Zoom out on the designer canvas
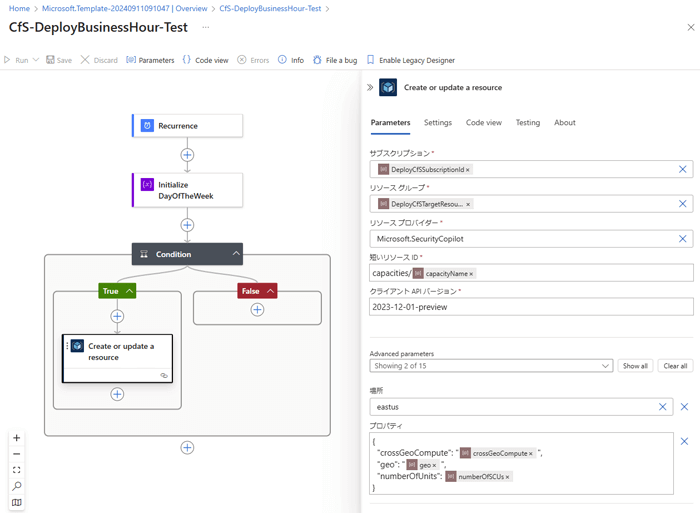Screen dimensions: 700x513 click(x=17, y=454)
